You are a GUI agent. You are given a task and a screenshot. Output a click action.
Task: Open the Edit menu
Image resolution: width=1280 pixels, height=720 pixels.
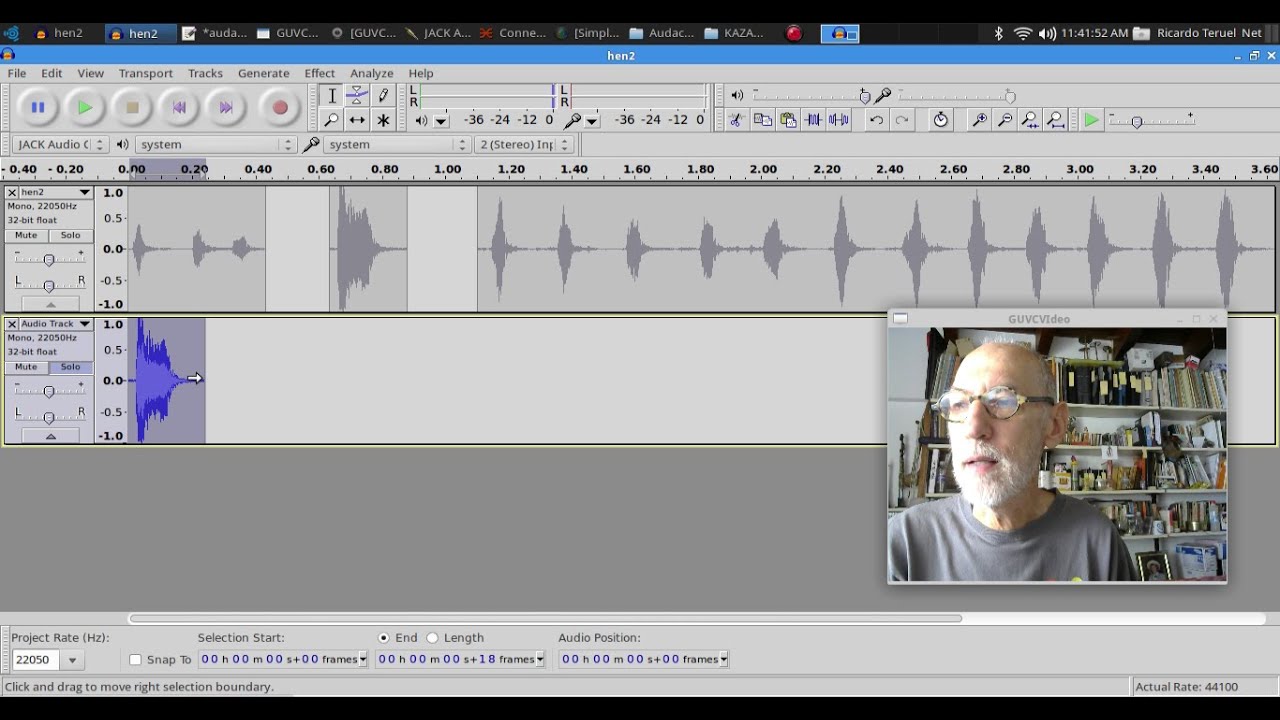[51, 73]
